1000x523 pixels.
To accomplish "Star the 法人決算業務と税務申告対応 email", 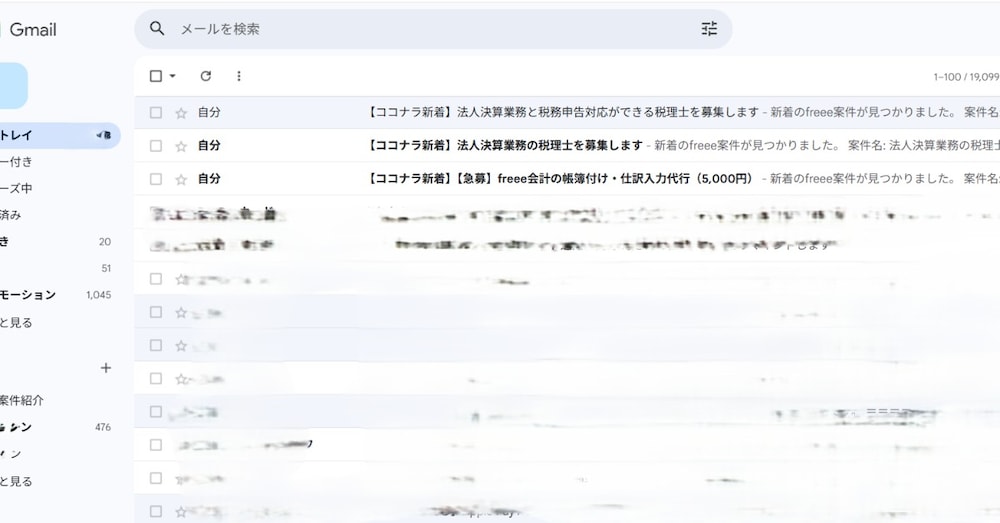I will tap(181, 113).
